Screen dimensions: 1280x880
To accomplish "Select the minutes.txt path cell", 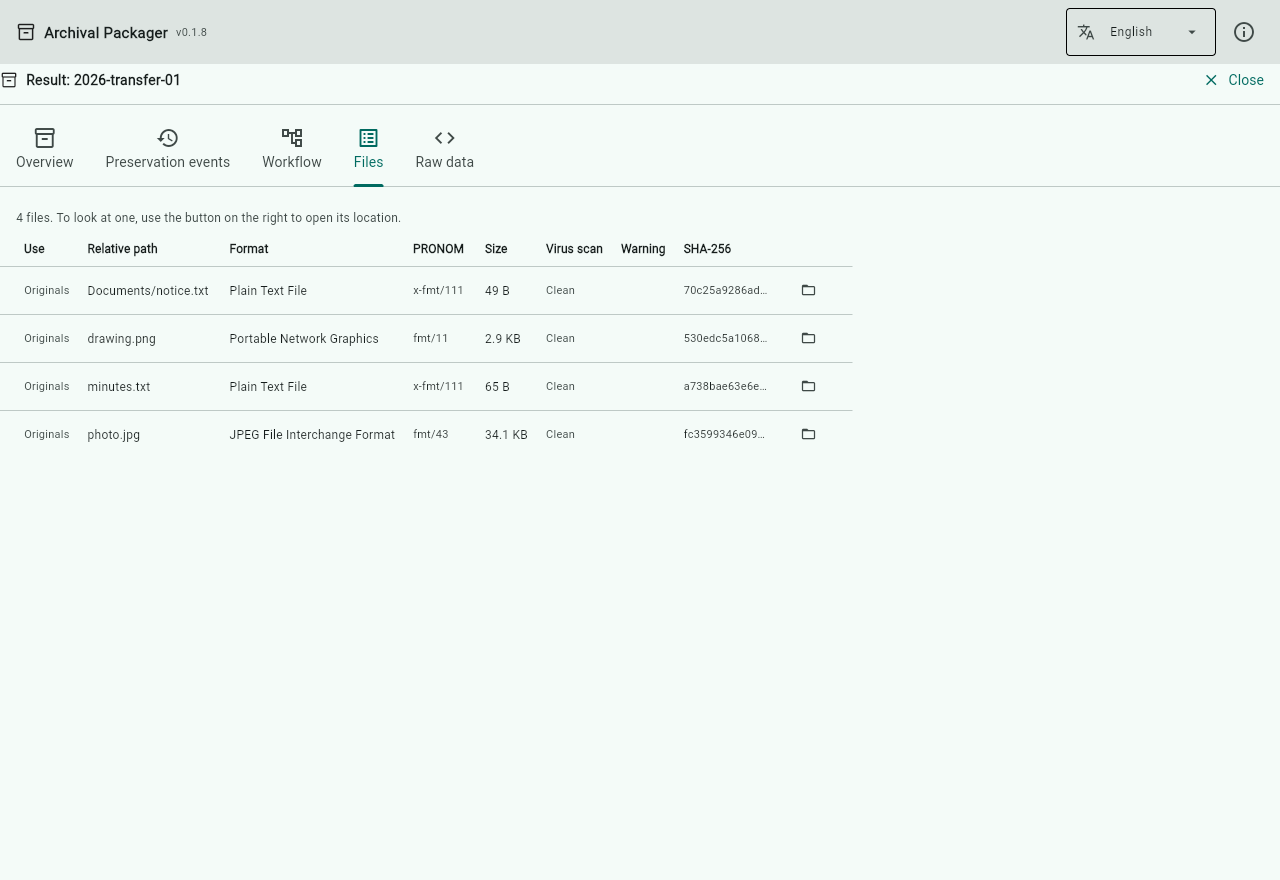I will point(119,387).
